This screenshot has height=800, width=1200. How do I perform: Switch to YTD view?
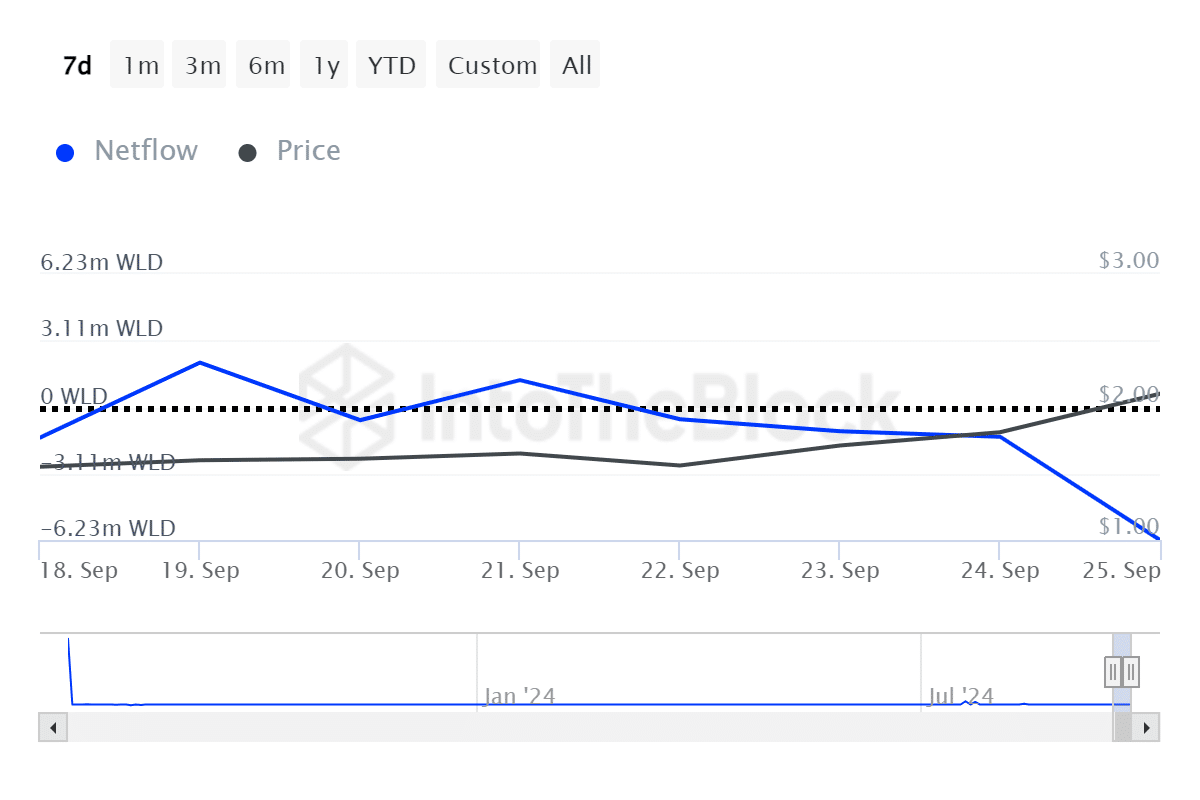pos(390,64)
